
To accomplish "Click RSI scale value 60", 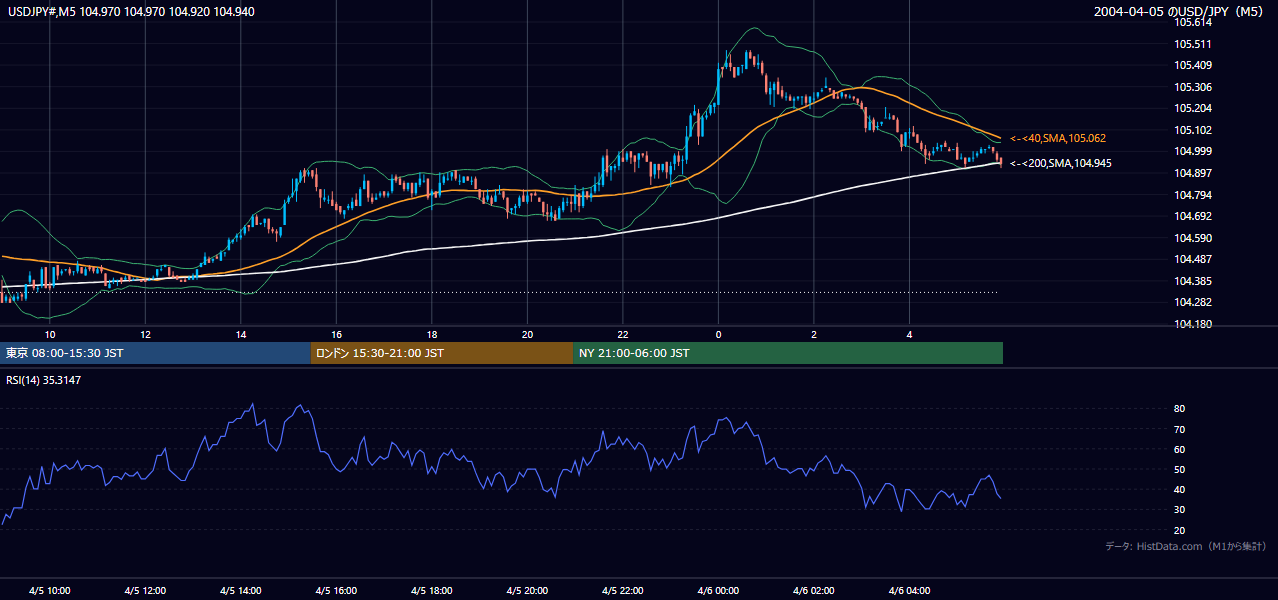I will coord(1180,449).
